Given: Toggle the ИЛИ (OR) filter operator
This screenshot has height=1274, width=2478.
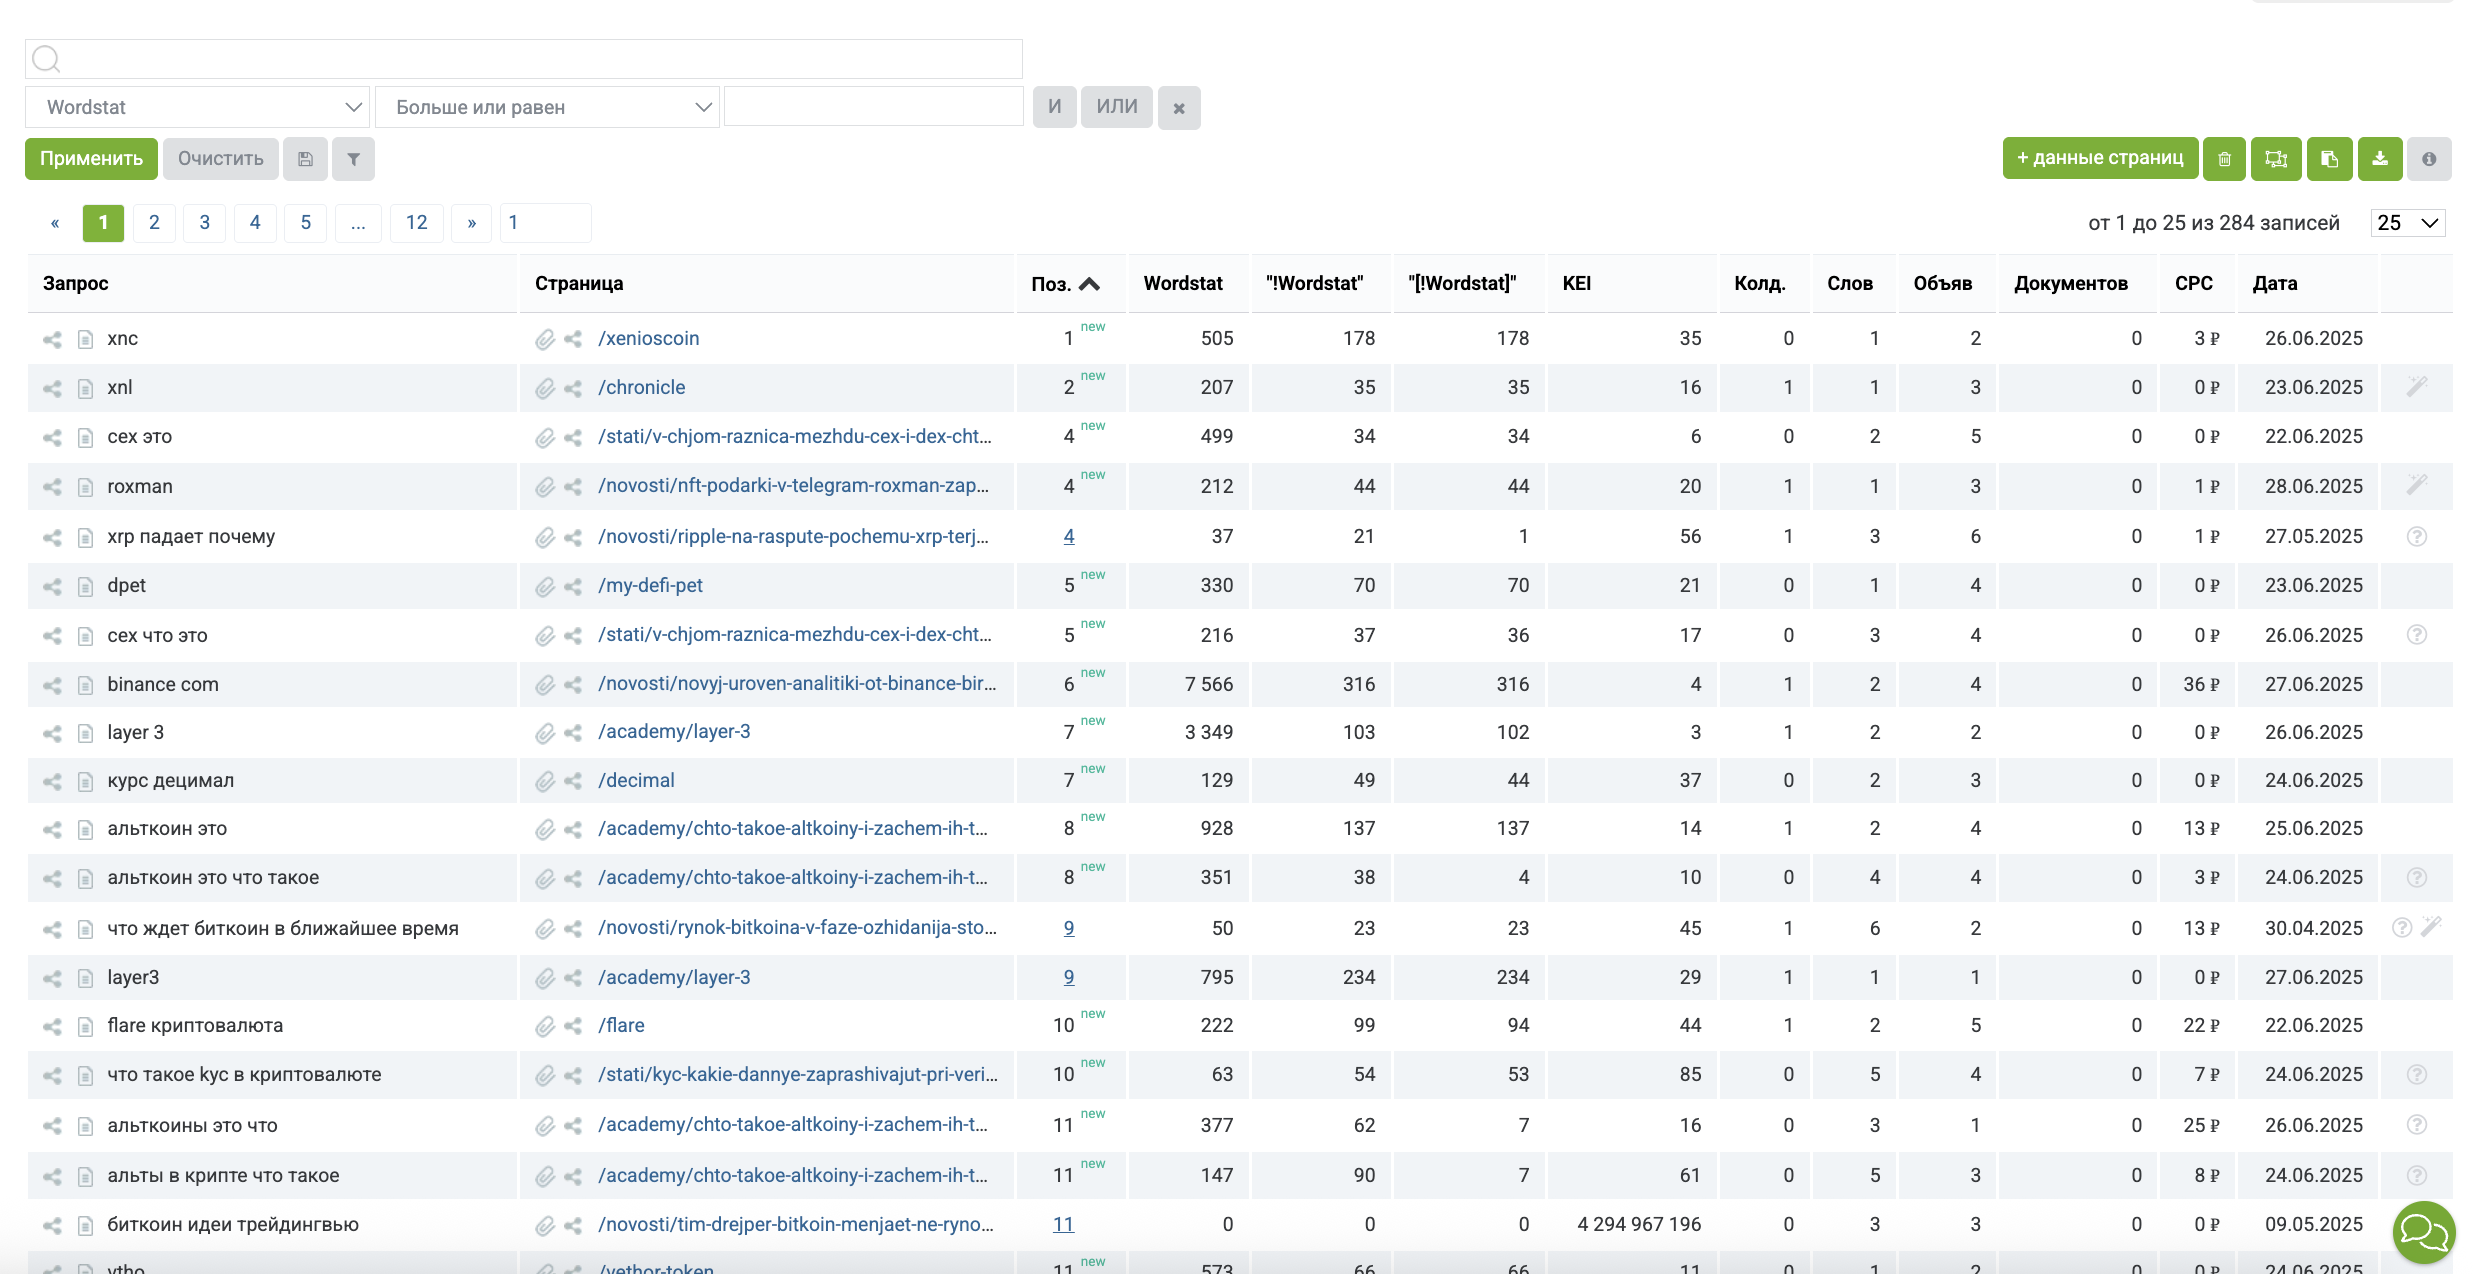Looking at the screenshot, I should [x=1116, y=107].
